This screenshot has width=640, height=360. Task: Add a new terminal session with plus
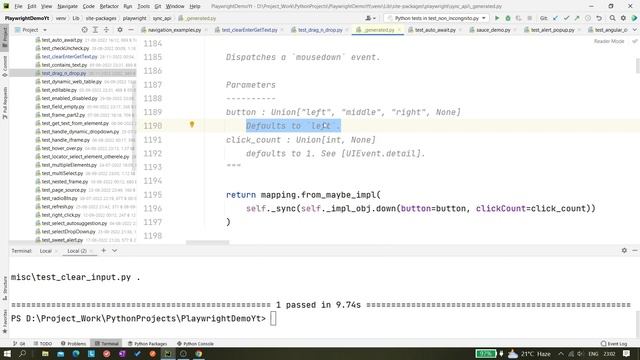tap(104, 251)
